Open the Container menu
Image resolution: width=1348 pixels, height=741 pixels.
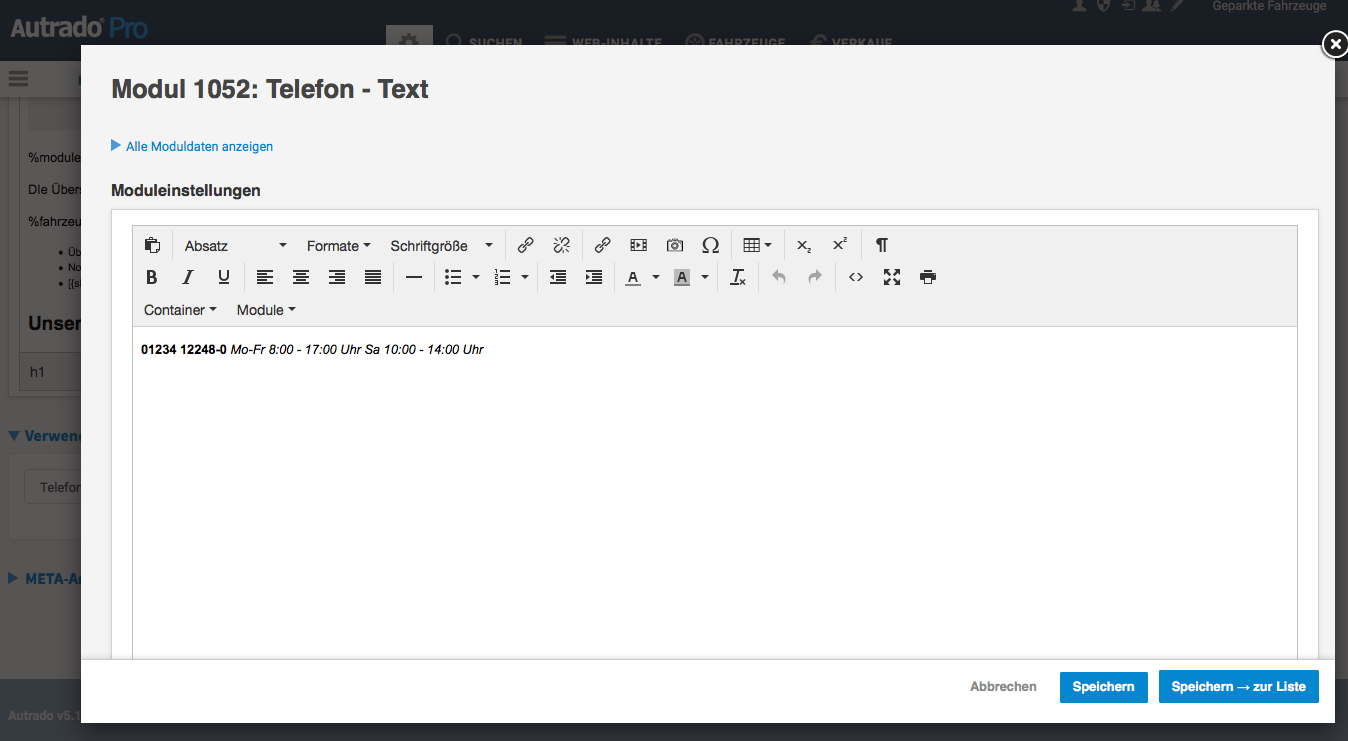[x=180, y=310]
